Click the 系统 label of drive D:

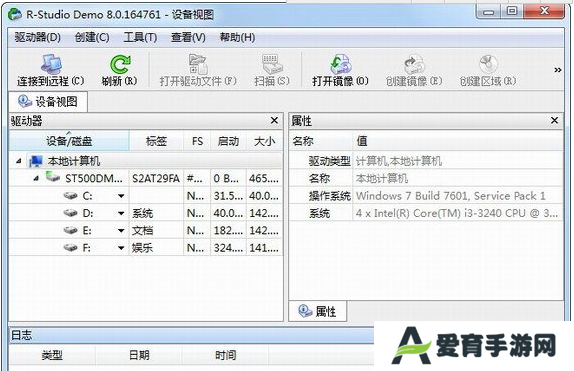142,213
